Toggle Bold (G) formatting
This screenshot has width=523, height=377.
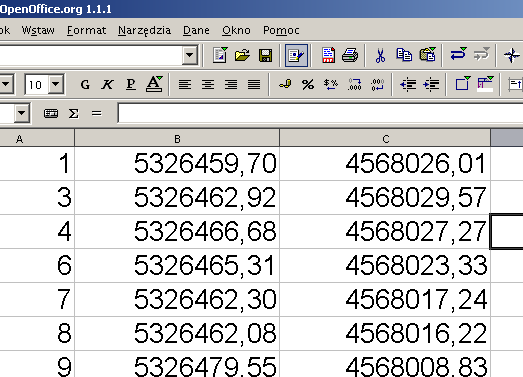click(85, 84)
